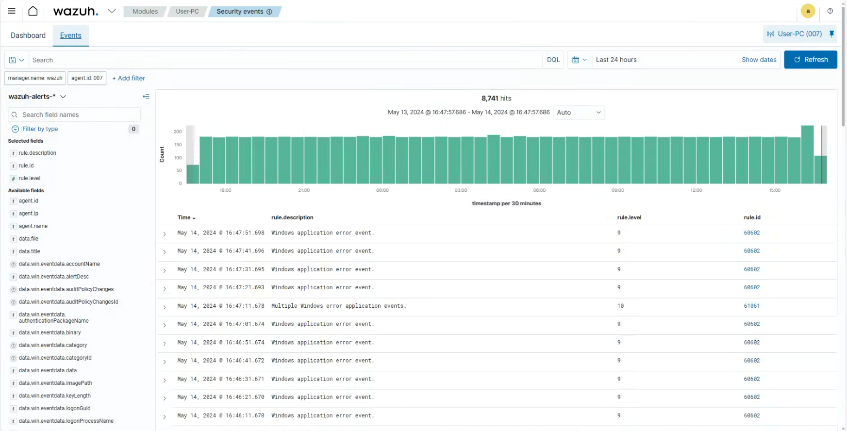Switch the query language via DQL
Viewport: 847px width, 431px height.
tap(553, 60)
